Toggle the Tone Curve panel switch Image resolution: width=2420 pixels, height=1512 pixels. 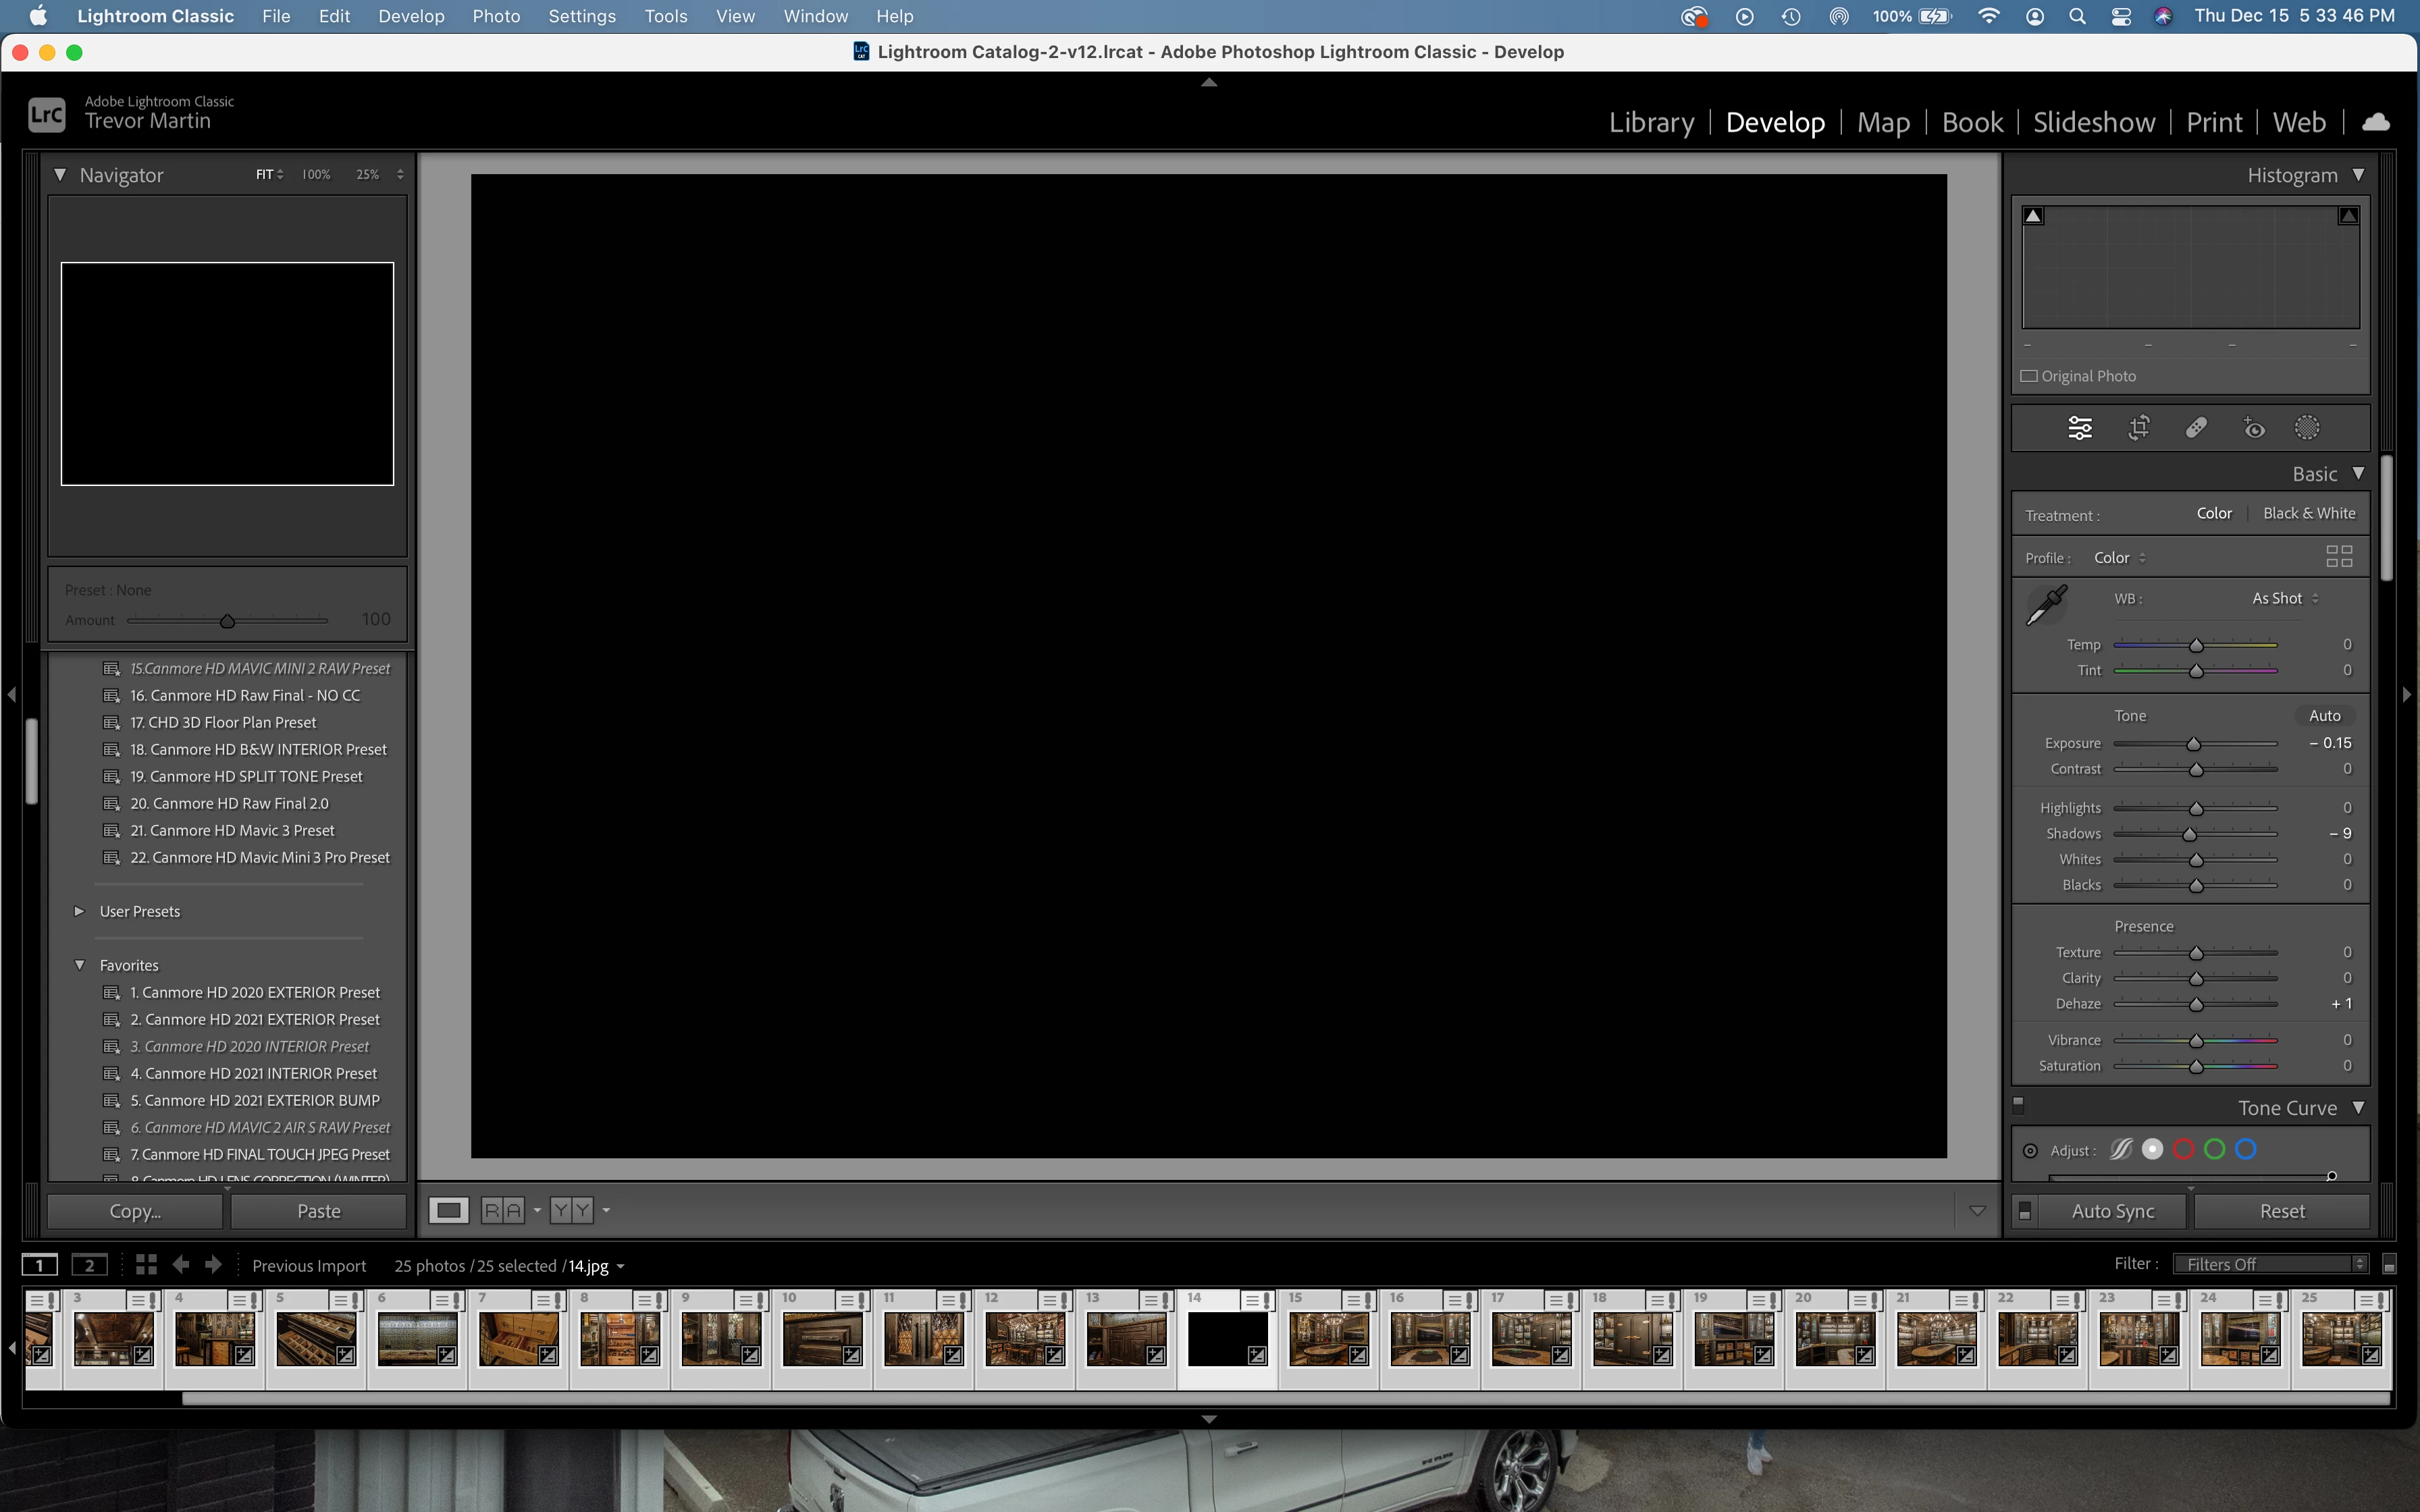[2018, 1105]
